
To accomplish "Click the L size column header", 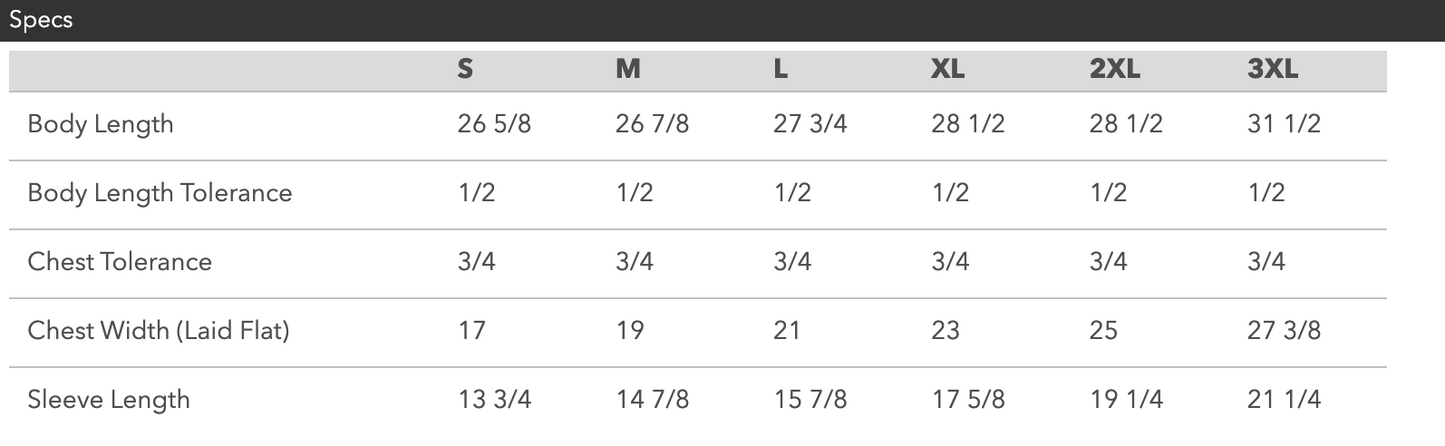I will click(x=781, y=69).
